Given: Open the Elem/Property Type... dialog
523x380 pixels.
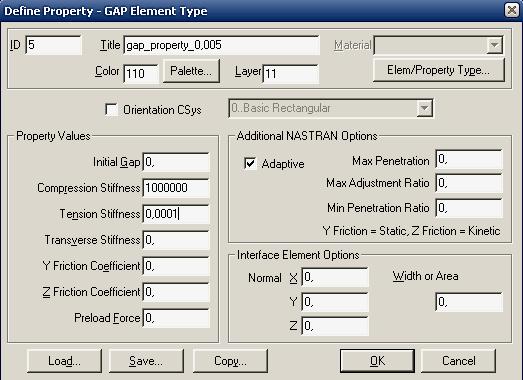Looking at the screenshot, I should pyautogui.click(x=439, y=70).
